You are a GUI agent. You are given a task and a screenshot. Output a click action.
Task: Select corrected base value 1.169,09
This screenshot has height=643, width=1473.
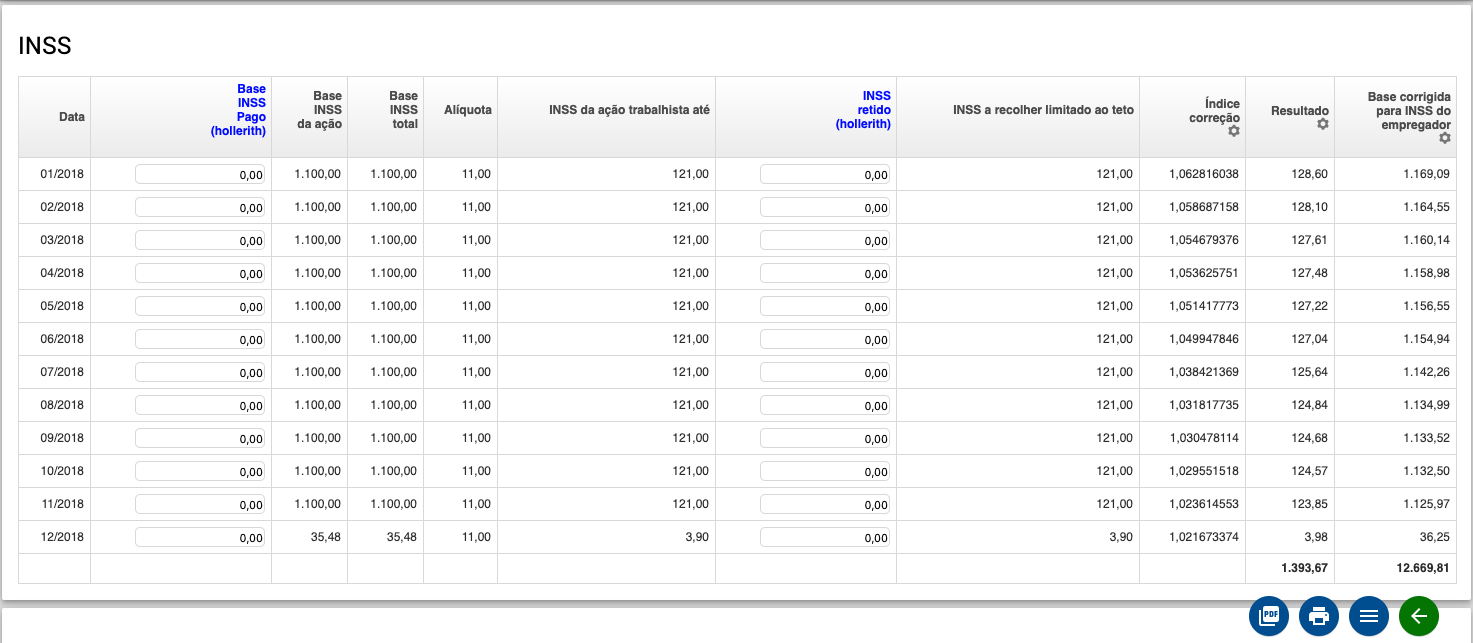pos(1426,174)
